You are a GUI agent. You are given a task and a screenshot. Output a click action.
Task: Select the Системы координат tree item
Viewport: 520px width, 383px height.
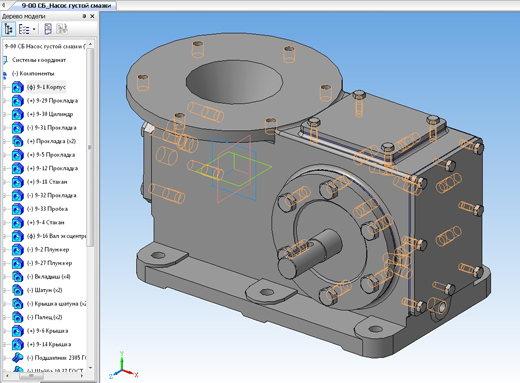(39, 60)
